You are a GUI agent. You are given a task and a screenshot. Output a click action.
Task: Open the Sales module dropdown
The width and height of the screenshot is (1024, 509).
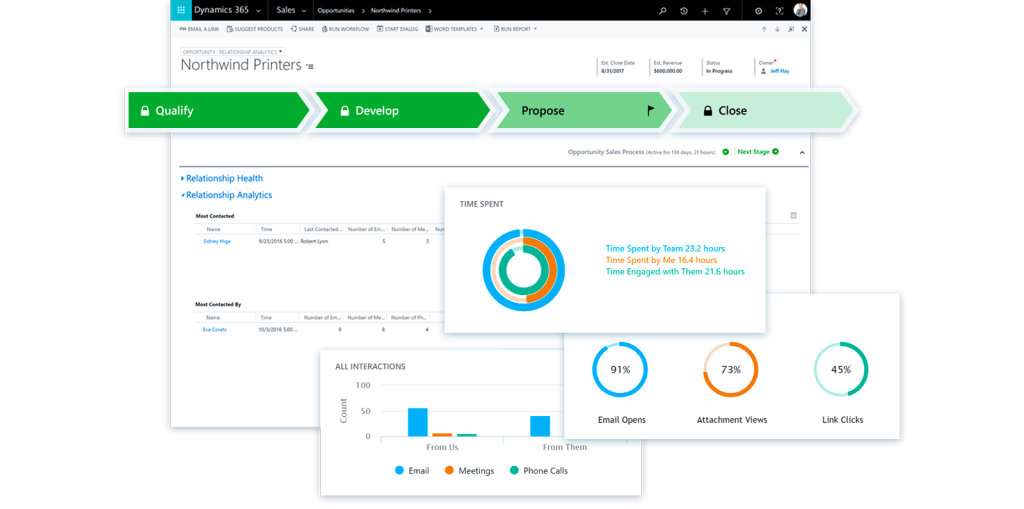(x=291, y=10)
